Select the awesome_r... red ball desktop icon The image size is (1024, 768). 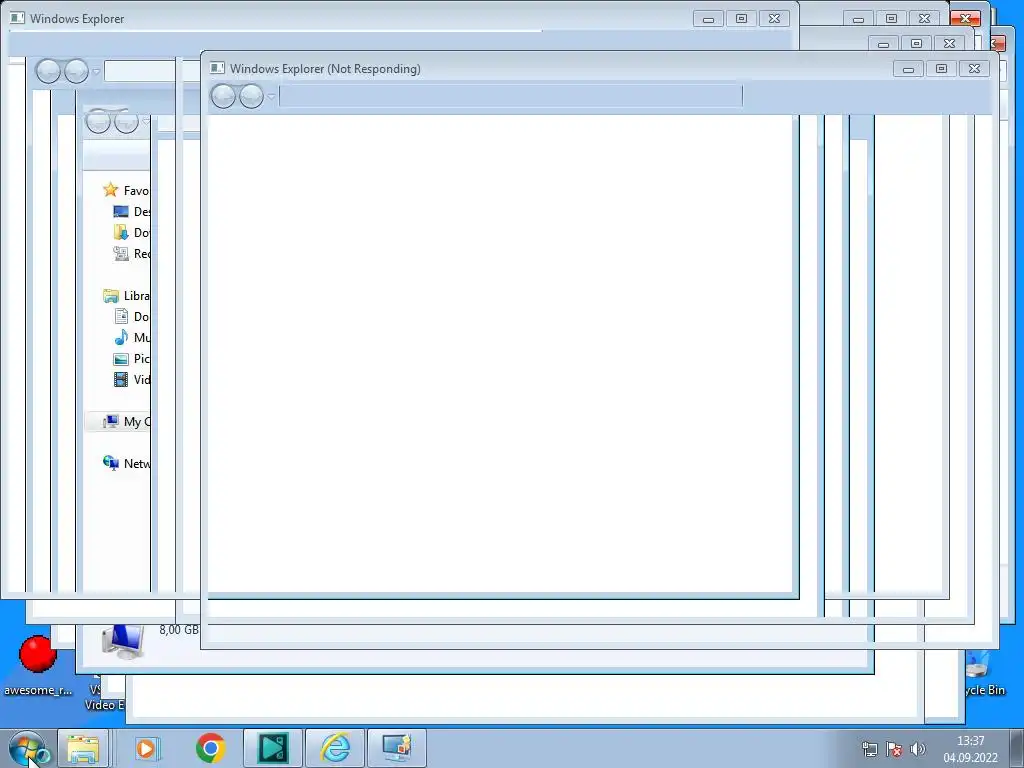38,665
